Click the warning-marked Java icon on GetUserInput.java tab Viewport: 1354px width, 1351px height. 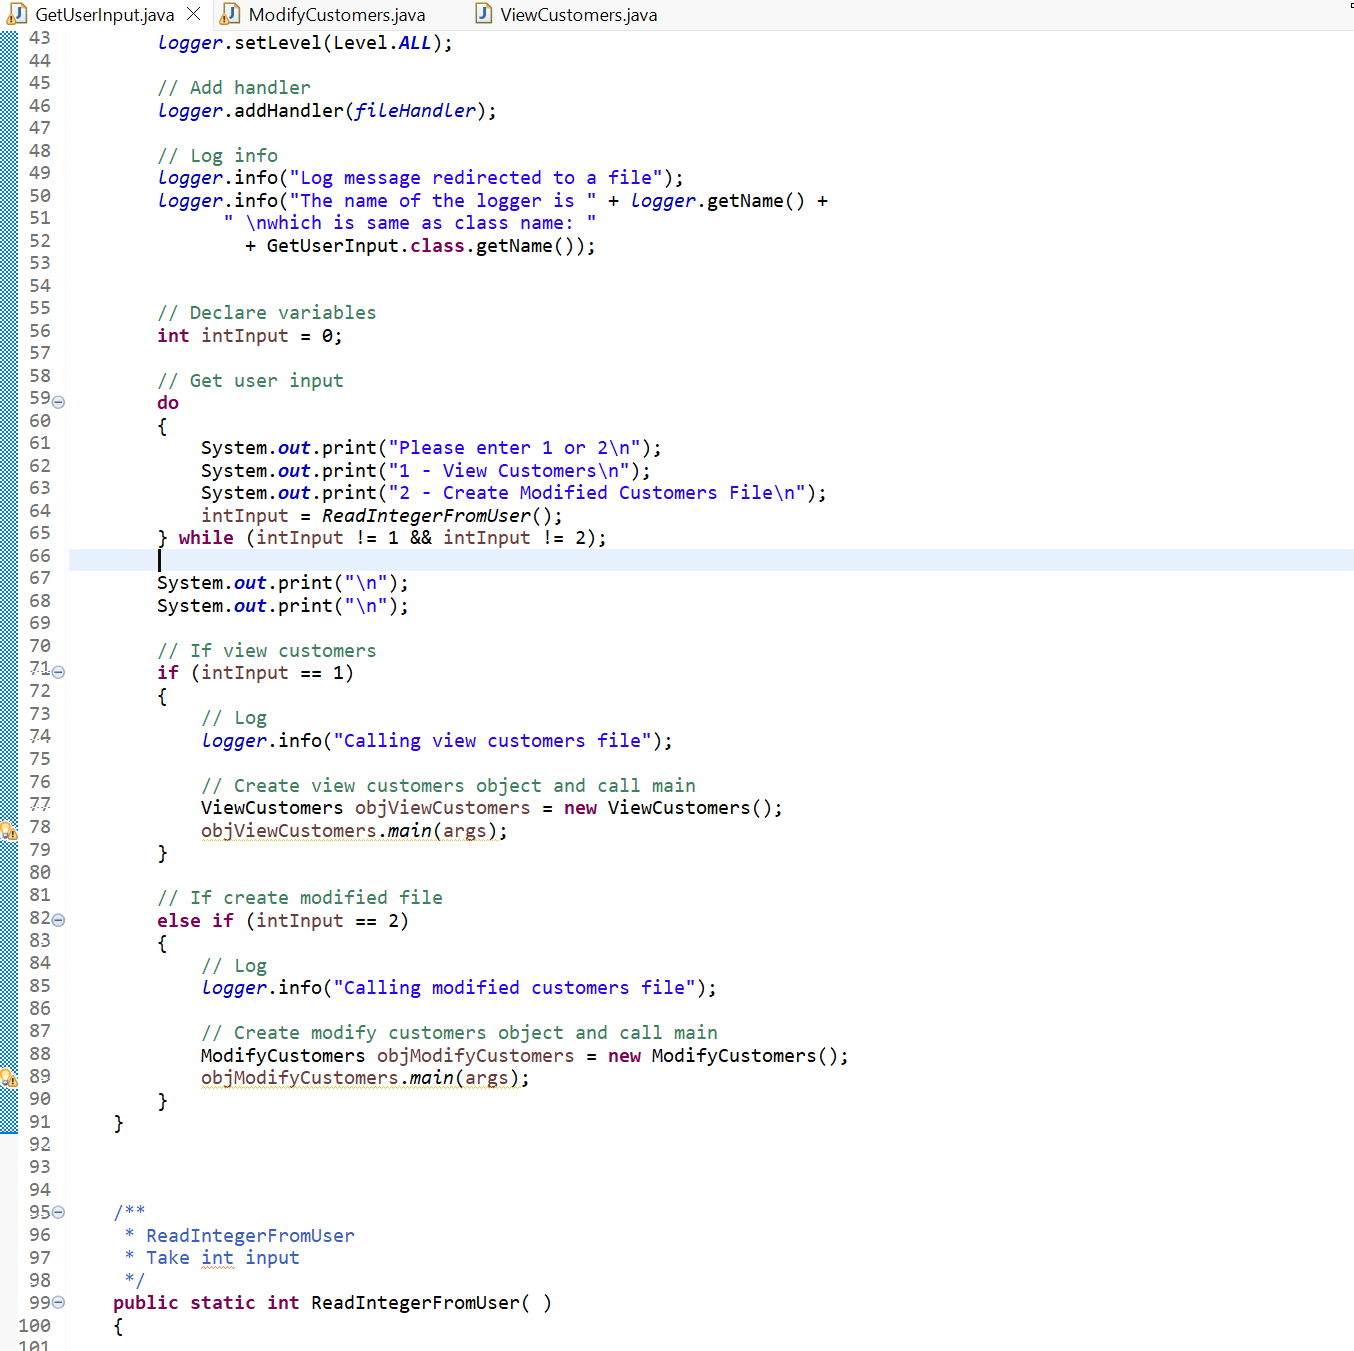(15, 14)
